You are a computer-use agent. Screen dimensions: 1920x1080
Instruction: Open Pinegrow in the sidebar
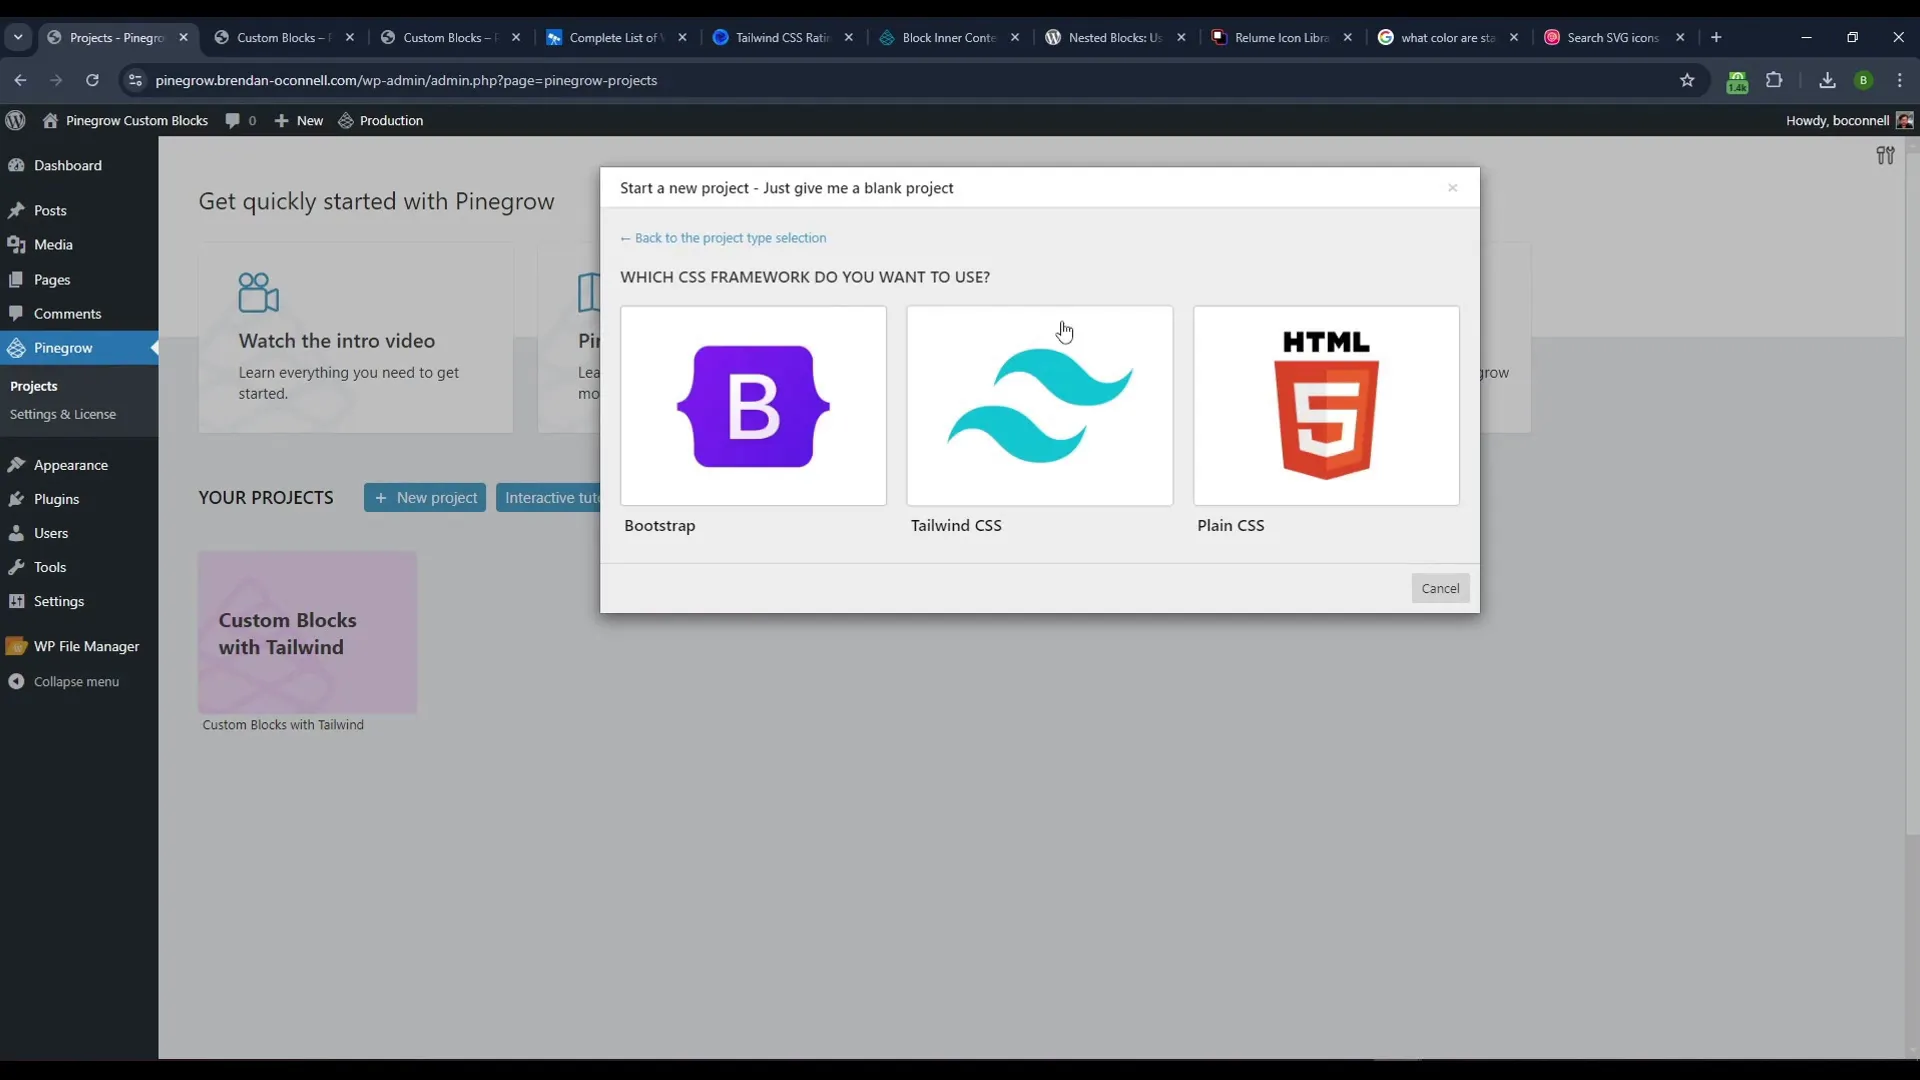pos(79,348)
